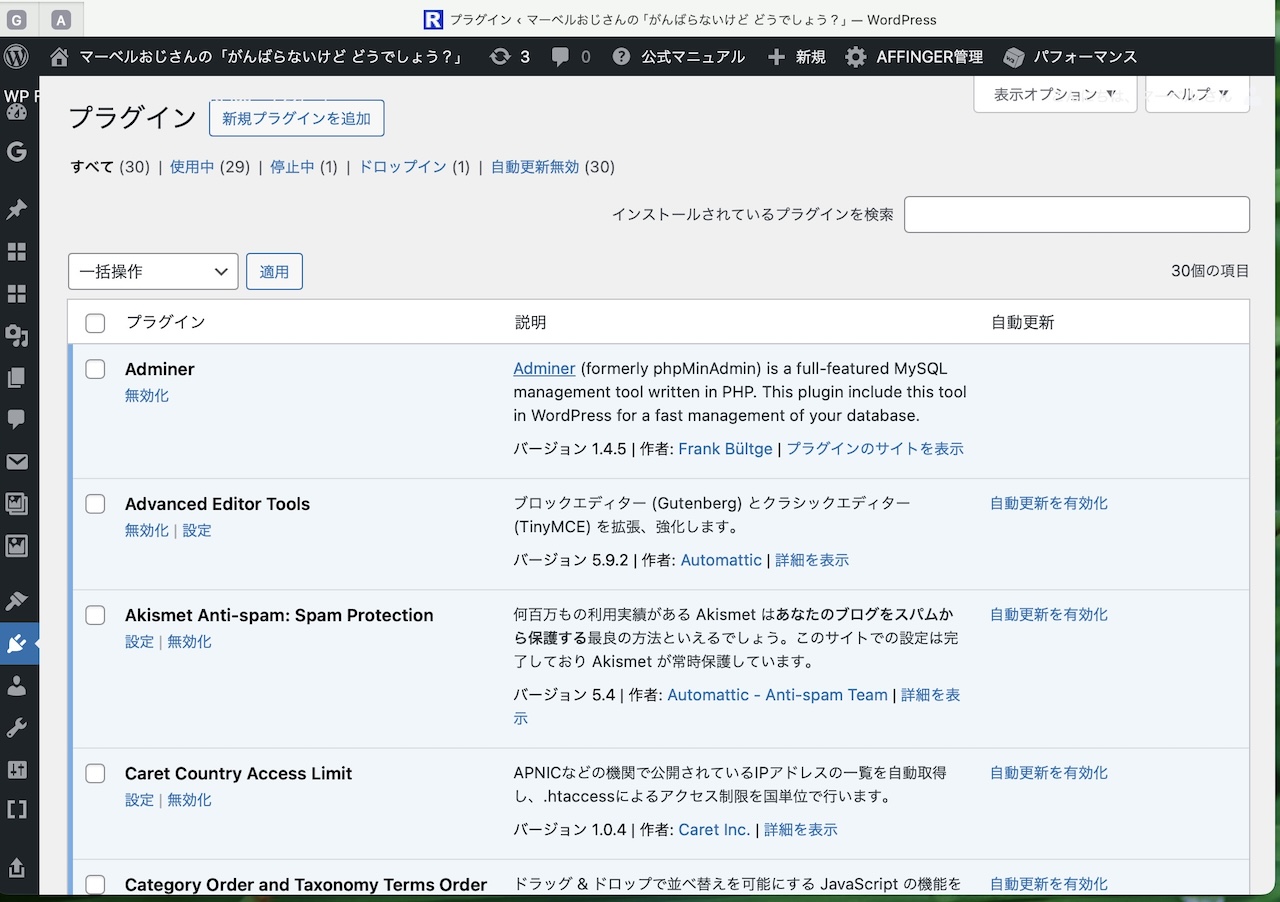
Task: Click the 新規プラグインを追加 button
Action: tap(296, 118)
